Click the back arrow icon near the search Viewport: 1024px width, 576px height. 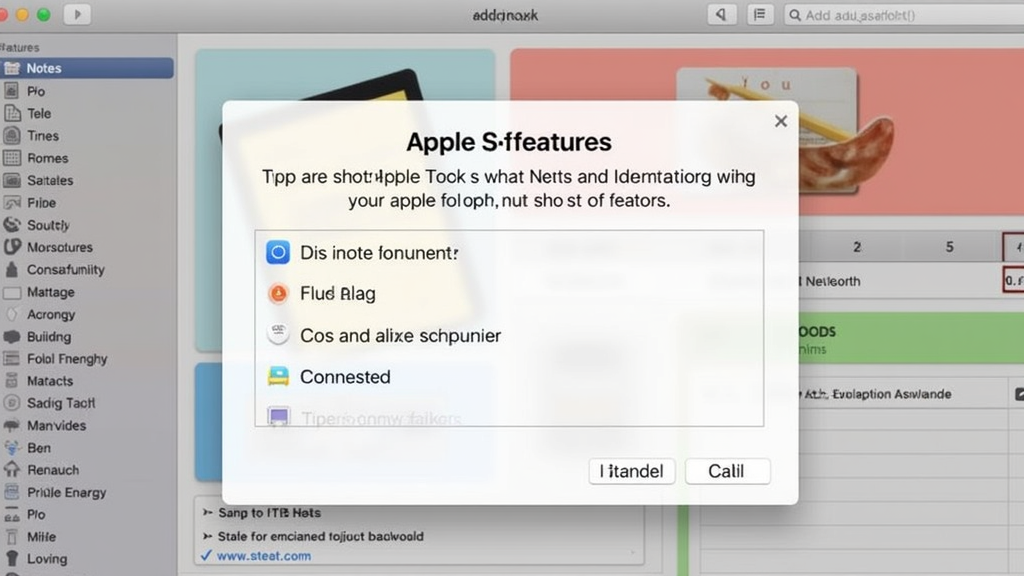pyautogui.click(x=721, y=15)
